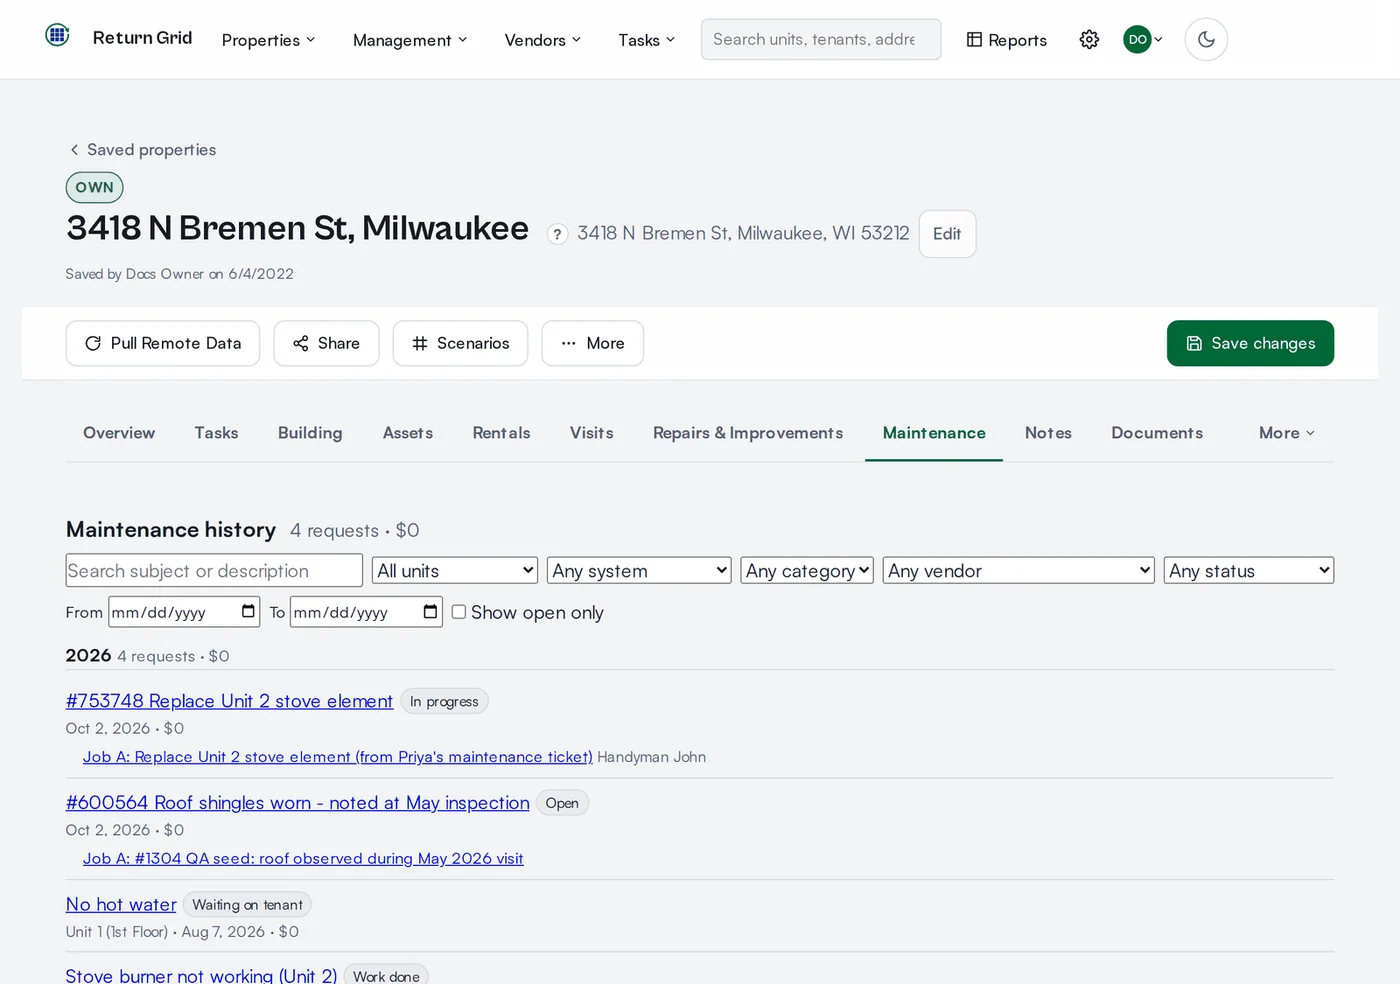Click the From date input field
The height and width of the screenshot is (984, 1400).
pyautogui.click(x=184, y=611)
